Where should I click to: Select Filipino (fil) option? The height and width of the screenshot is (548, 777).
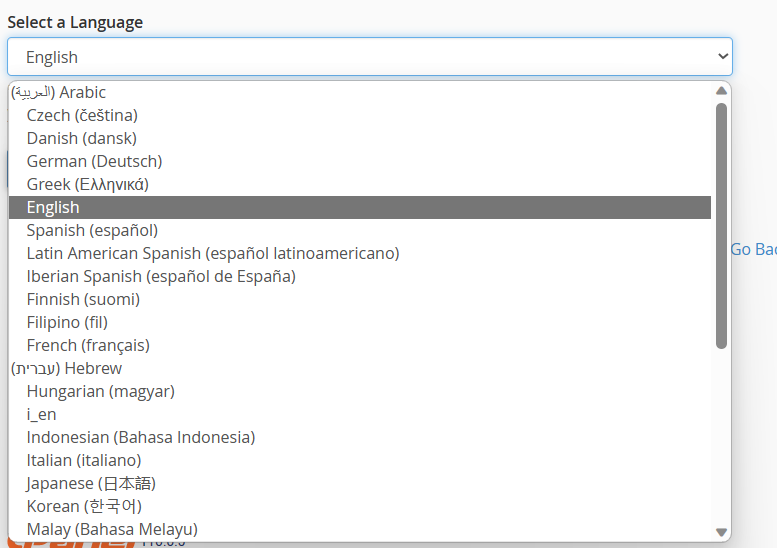pos(67,322)
